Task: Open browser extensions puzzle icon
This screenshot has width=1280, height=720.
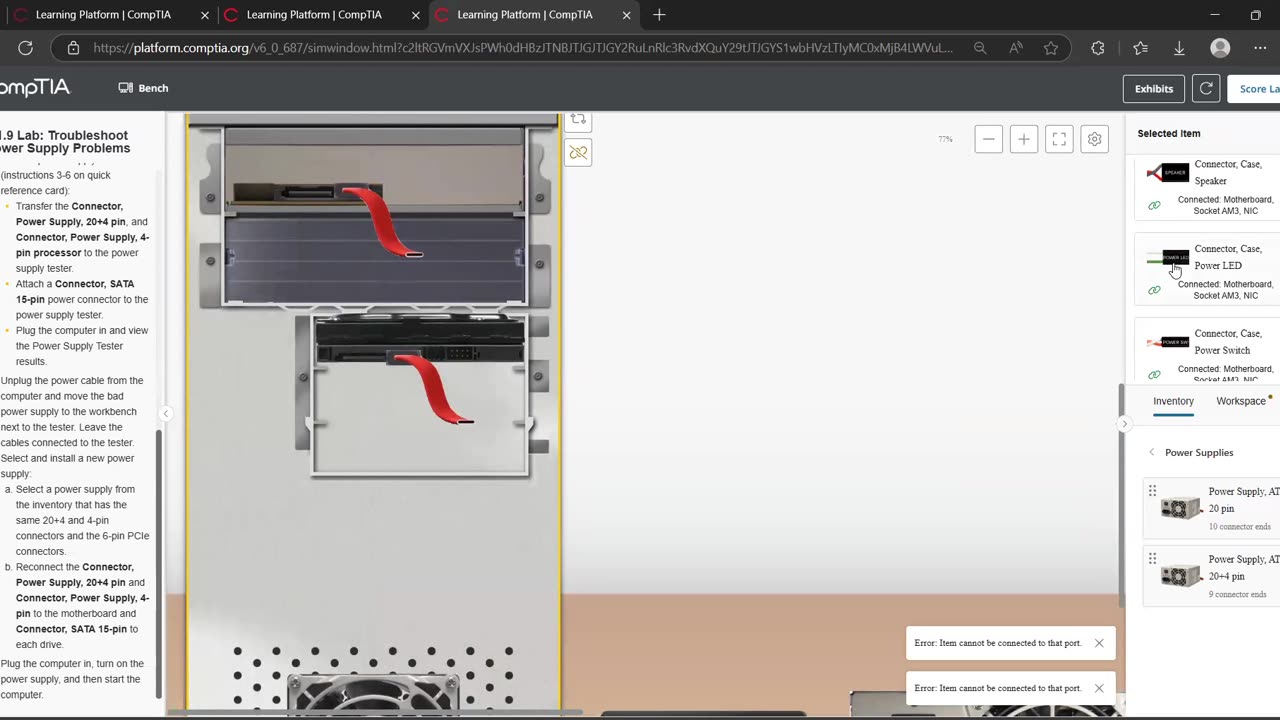Action: coord(1098,48)
